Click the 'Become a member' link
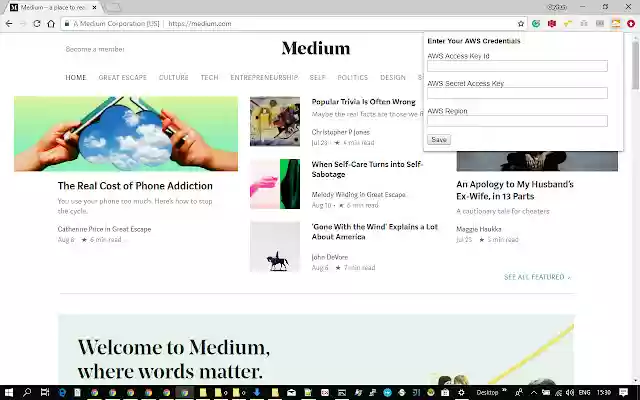The height and width of the screenshot is (400, 640). click(x=95, y=49)
